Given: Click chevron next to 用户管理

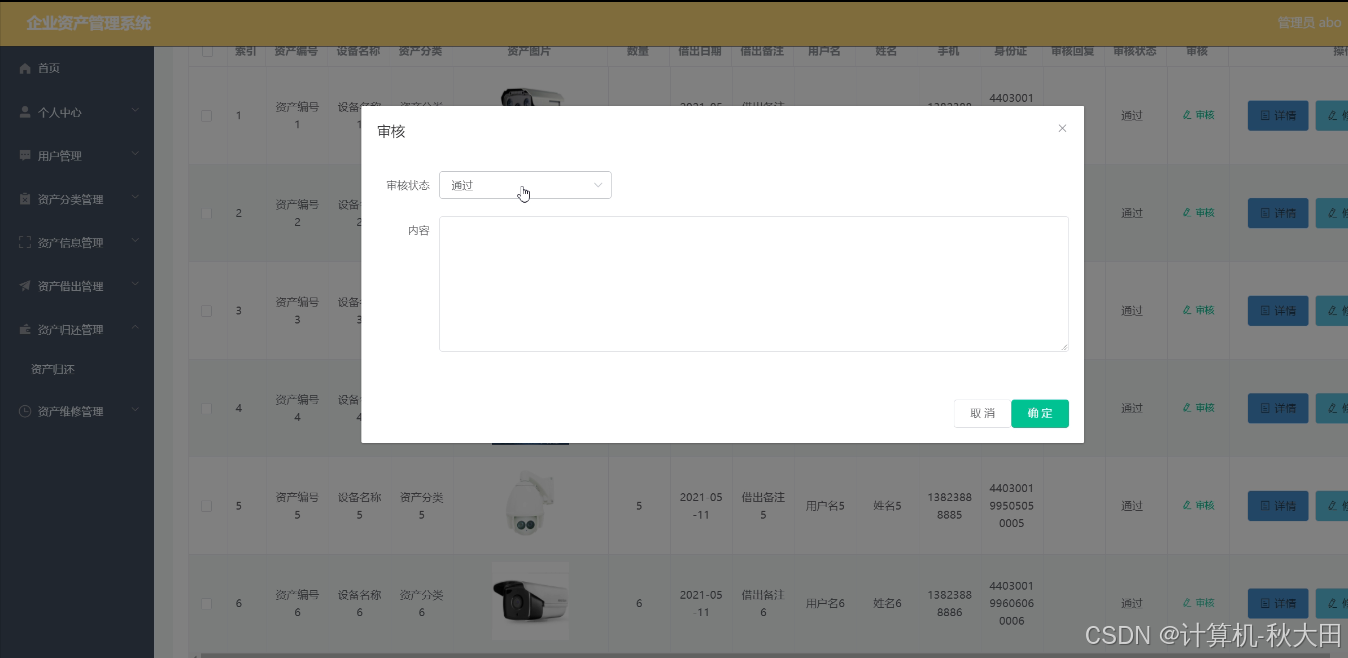Looking at the screenshot, I should click(135, 155).
